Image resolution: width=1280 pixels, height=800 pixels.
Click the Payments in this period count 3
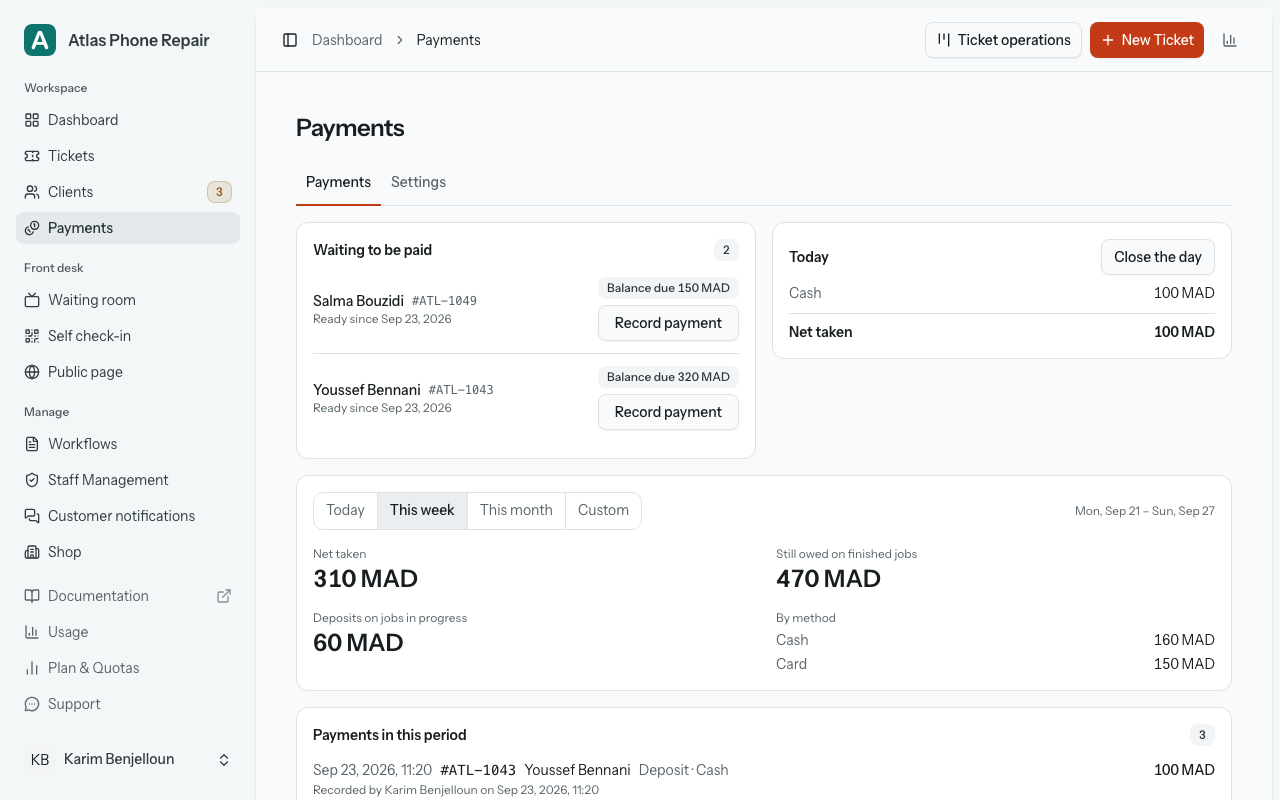click(1202, 735)
